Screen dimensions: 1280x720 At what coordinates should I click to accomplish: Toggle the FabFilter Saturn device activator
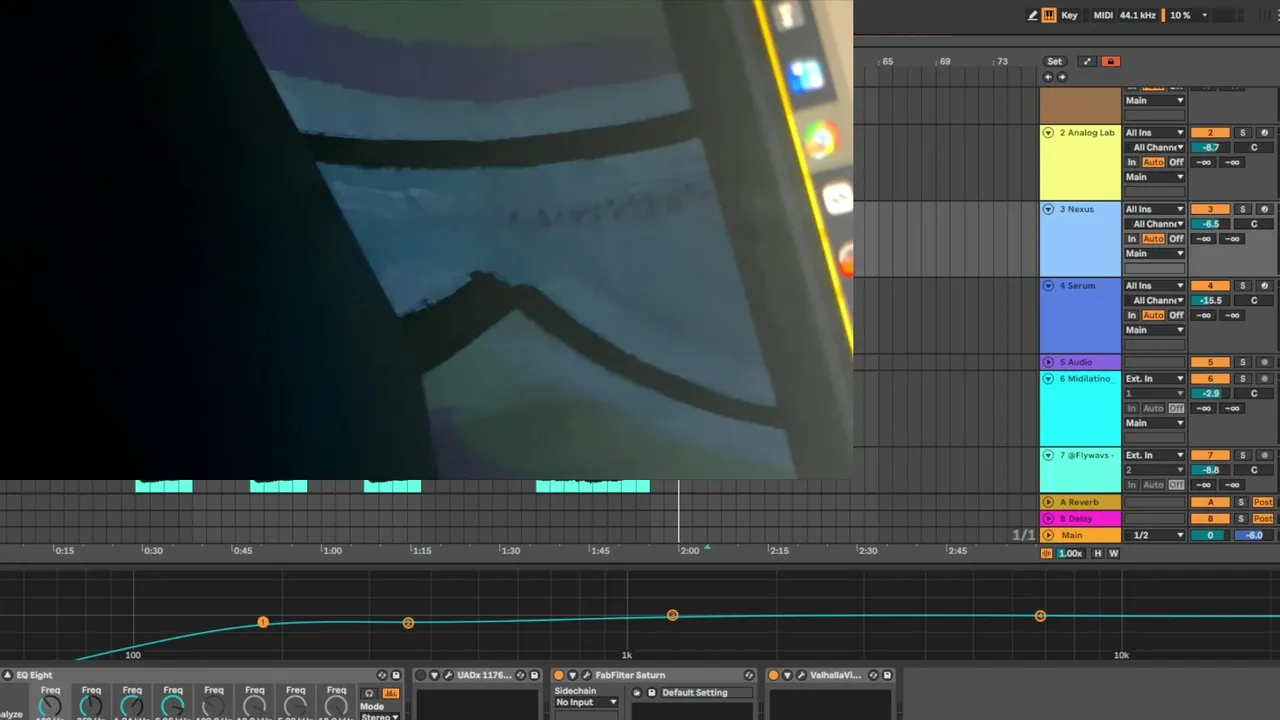[559, 675]
